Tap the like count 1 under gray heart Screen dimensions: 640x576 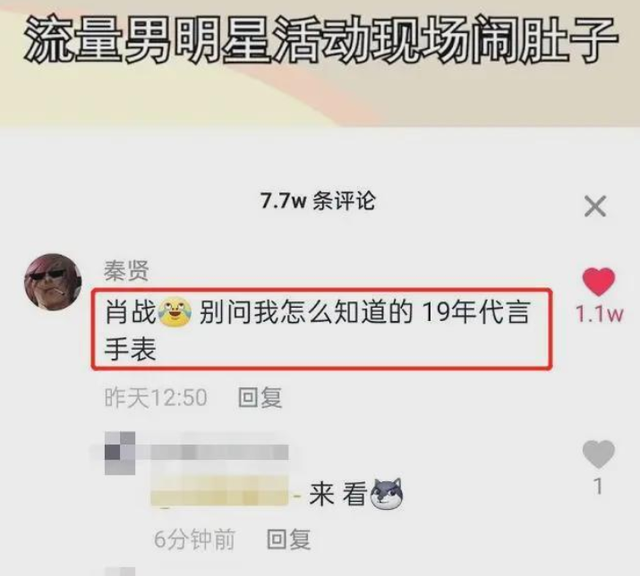click(x=598, y=487)
